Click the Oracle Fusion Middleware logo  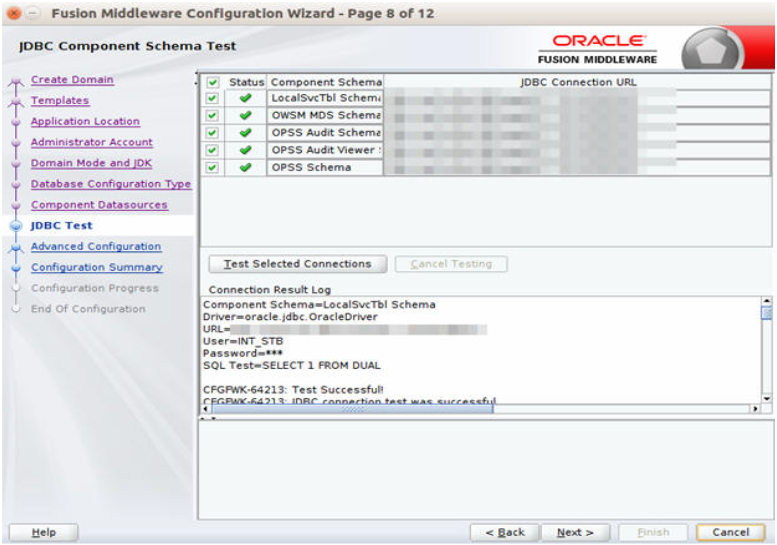[x=597, y=49]
